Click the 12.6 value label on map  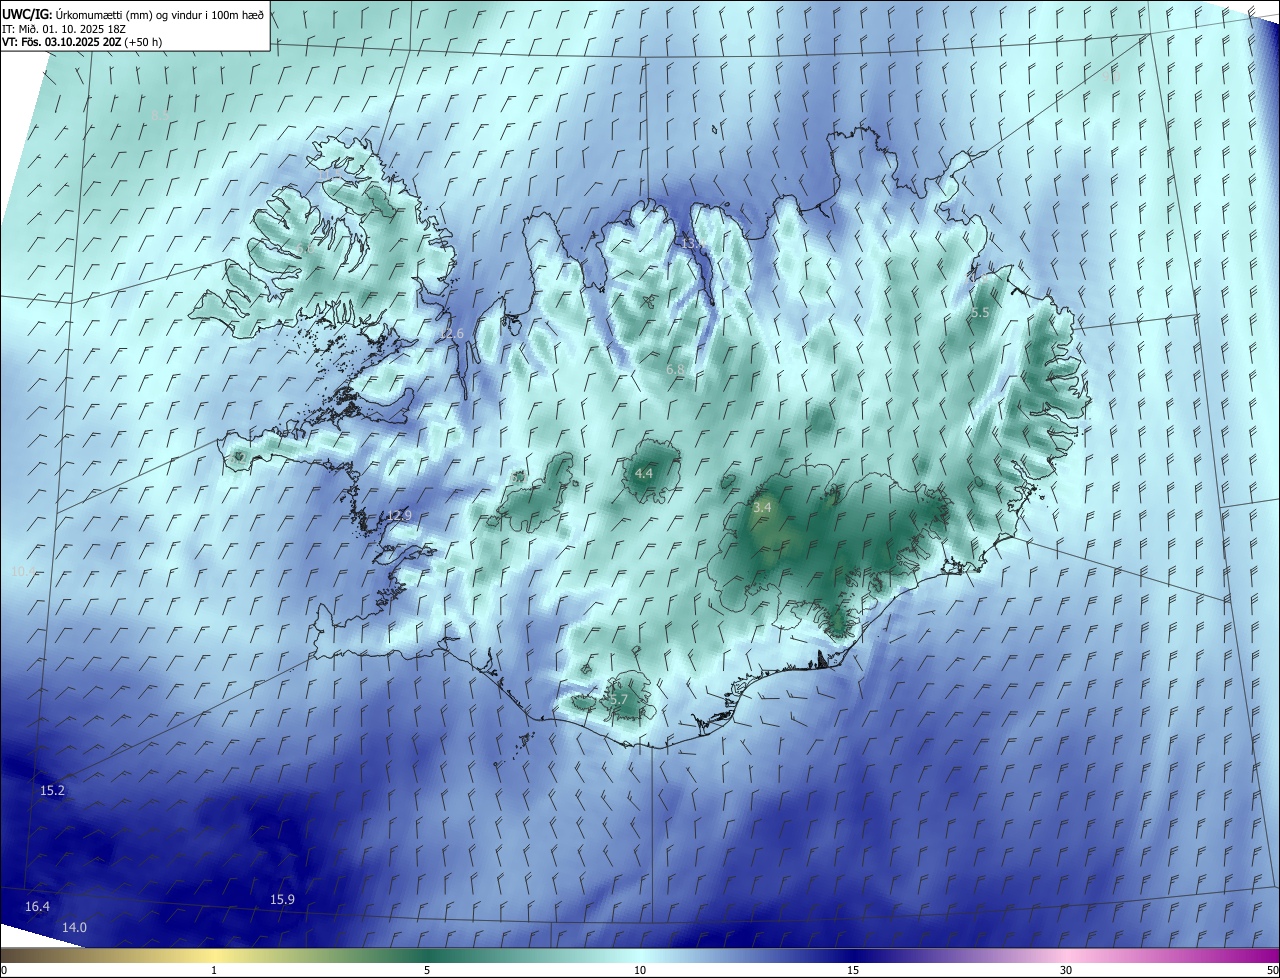click(x=452, y=334)
